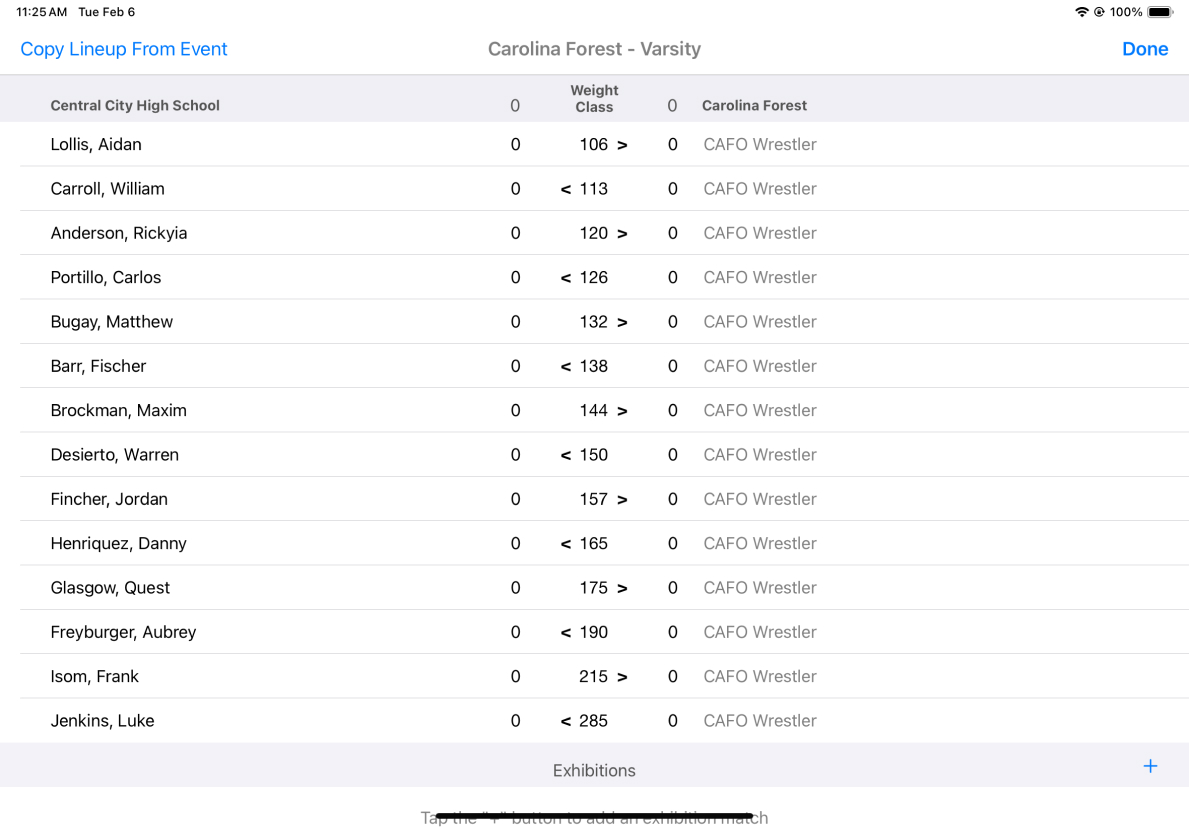
Task: Tap Central City score for Barr, Fischer
Action: (x=515, y=367)
